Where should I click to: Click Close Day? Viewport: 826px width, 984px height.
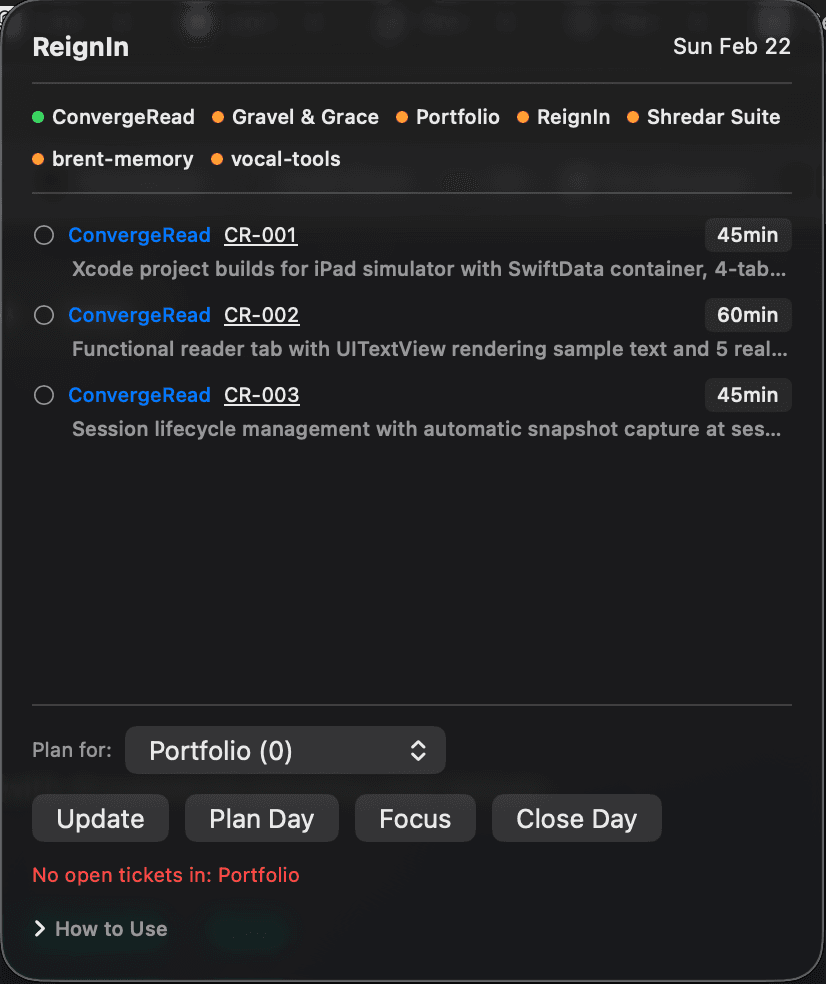pos(576,818)
